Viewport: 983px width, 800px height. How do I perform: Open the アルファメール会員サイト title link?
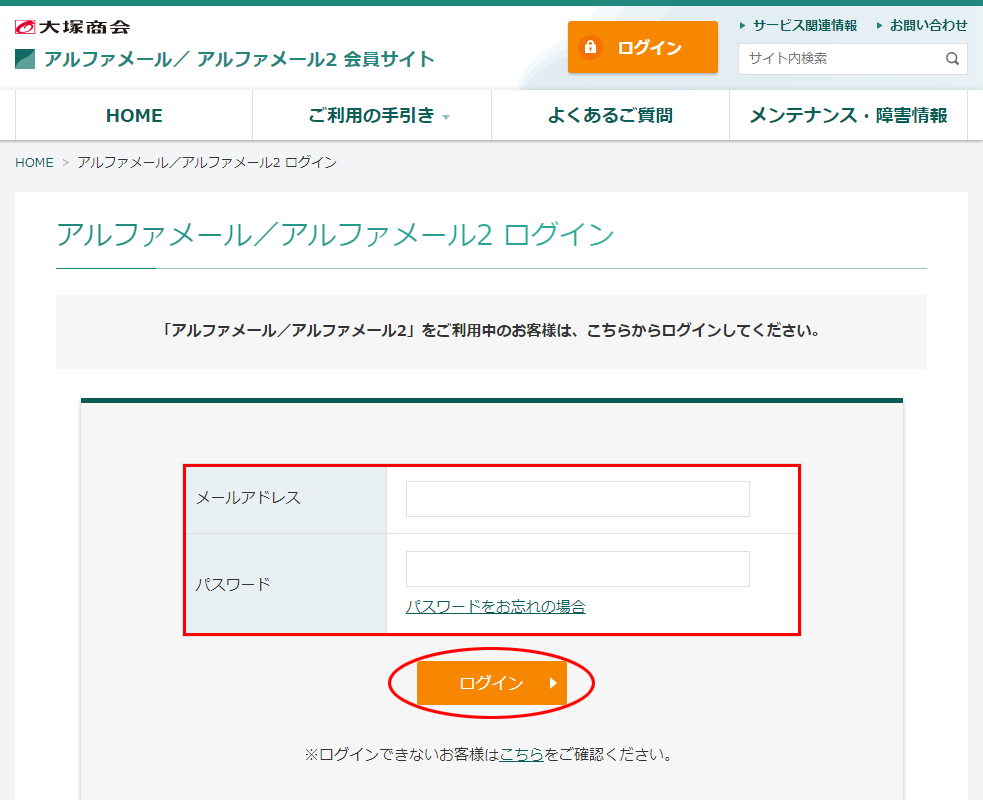[x=239, y=59]
